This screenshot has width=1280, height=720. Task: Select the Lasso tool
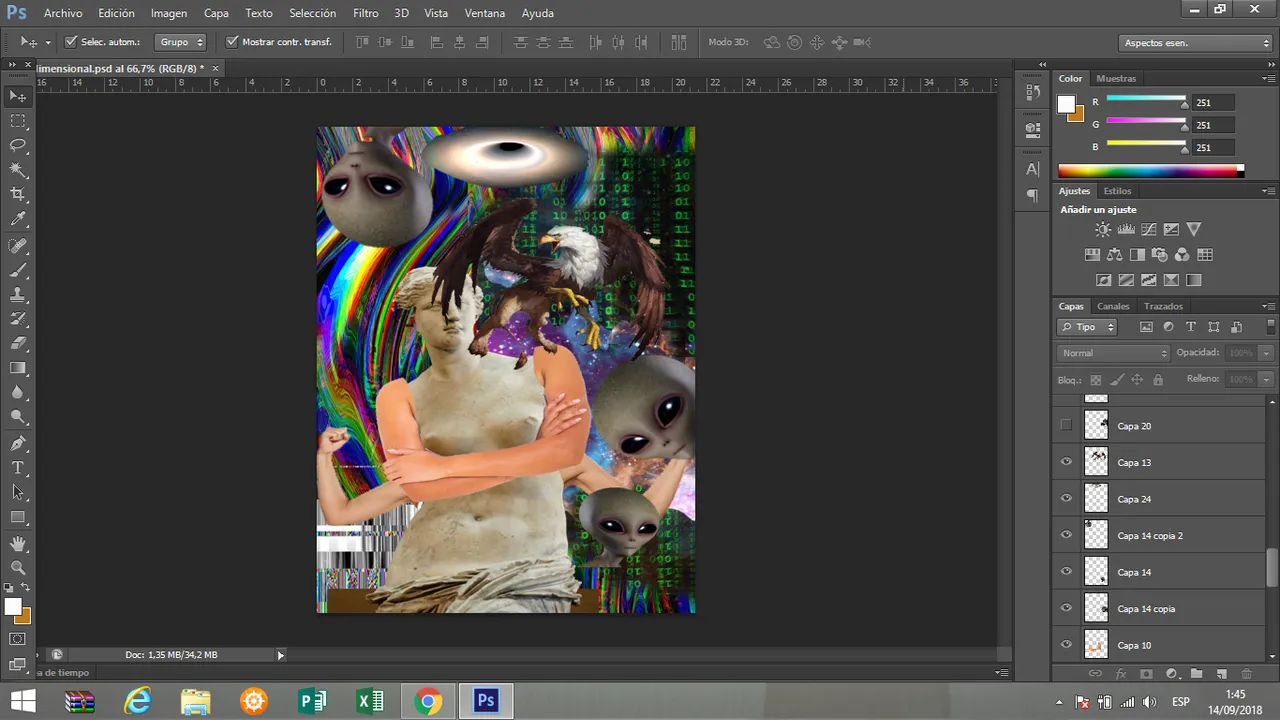[18, 145]
